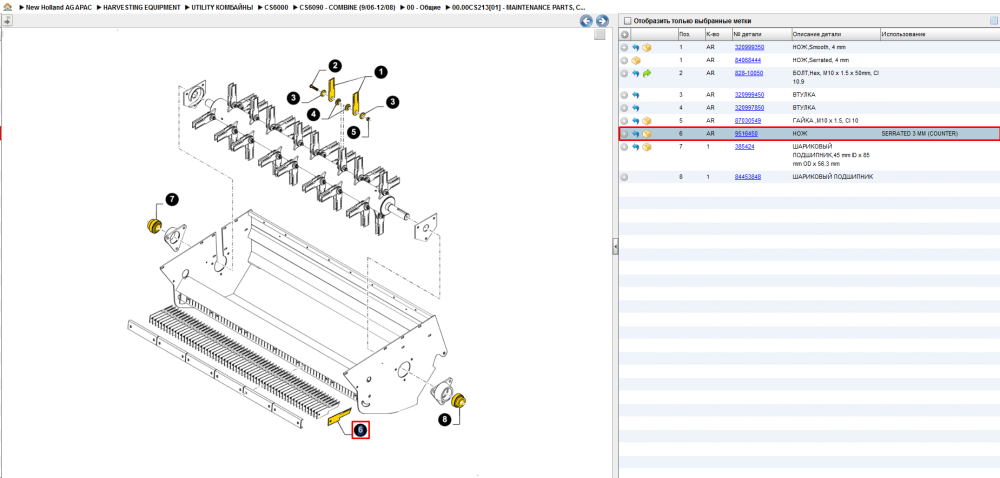Open part number 320997850 link
The height and width of the screenshot is (478, 1000).
[x=749, y=107]
